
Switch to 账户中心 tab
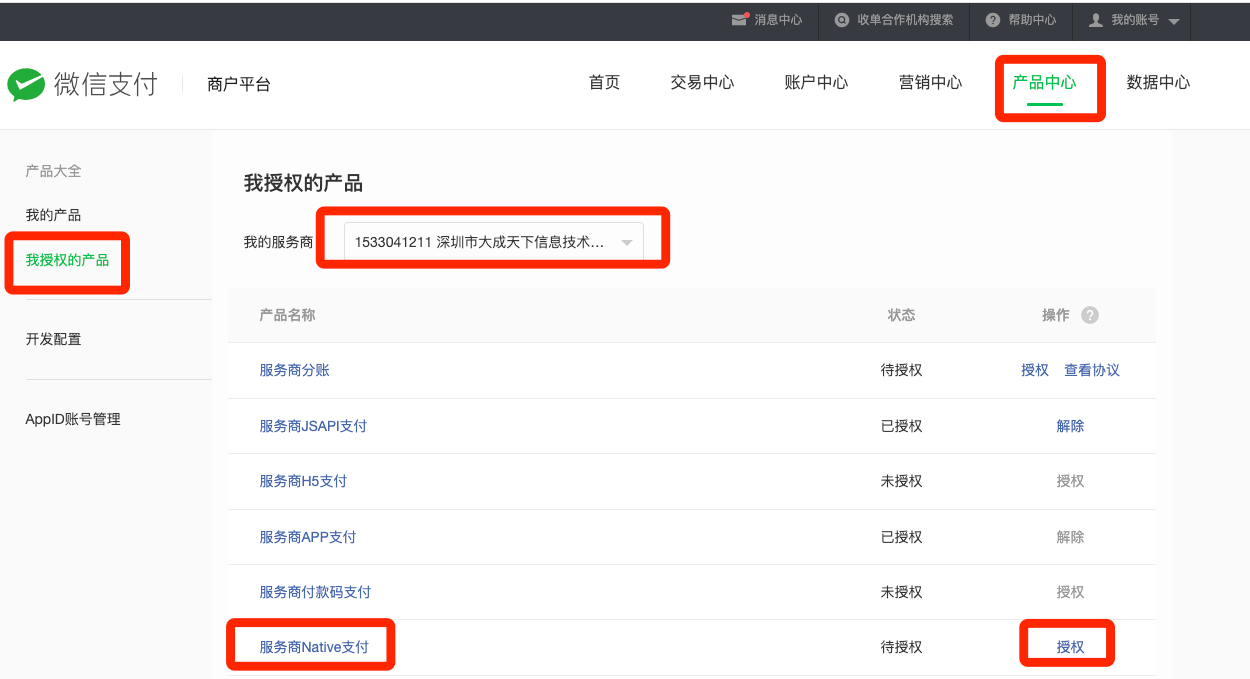[x=816, y=83]
